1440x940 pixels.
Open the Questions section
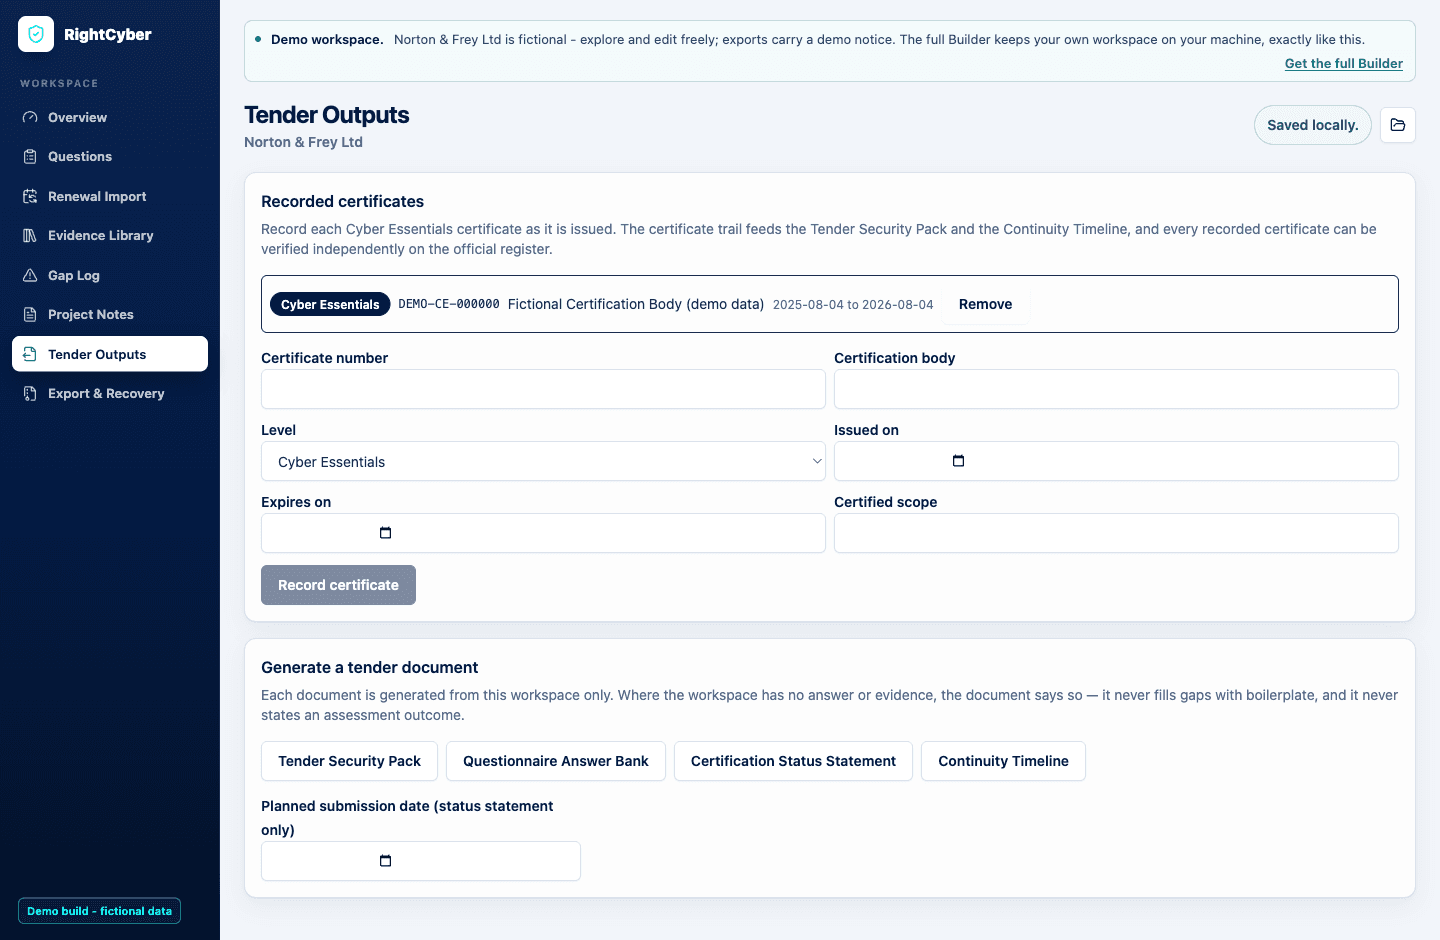(x=110, y=156)
